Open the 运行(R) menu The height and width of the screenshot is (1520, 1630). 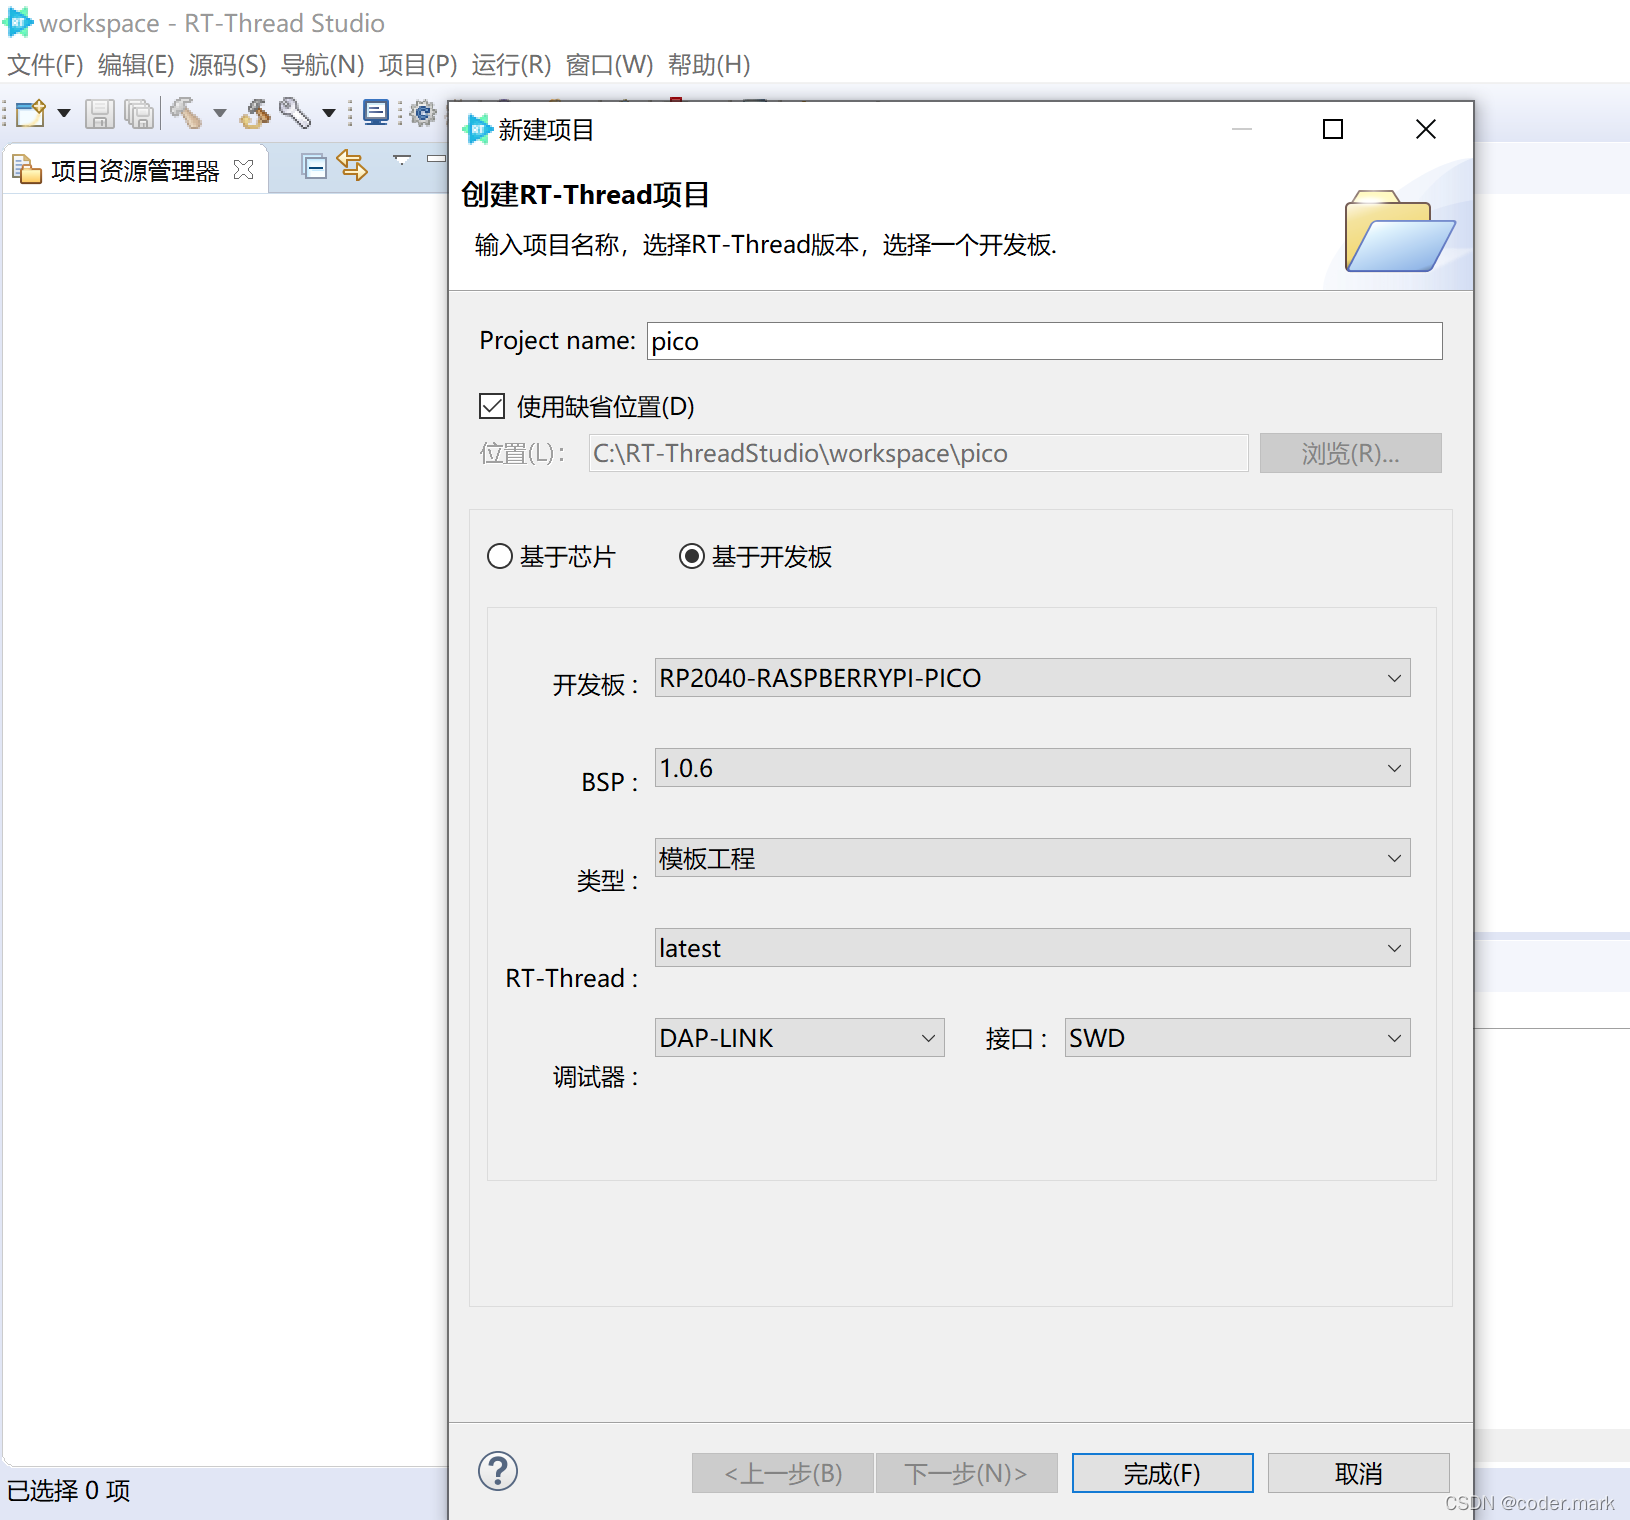[x=511, y=65]
